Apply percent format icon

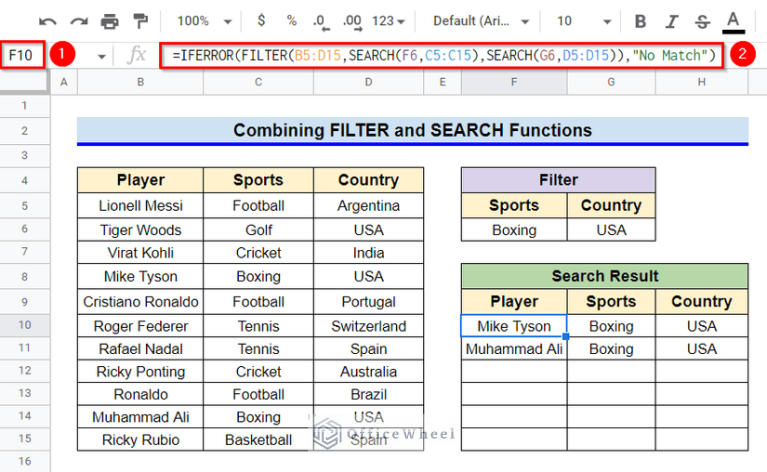pos(292,20)
